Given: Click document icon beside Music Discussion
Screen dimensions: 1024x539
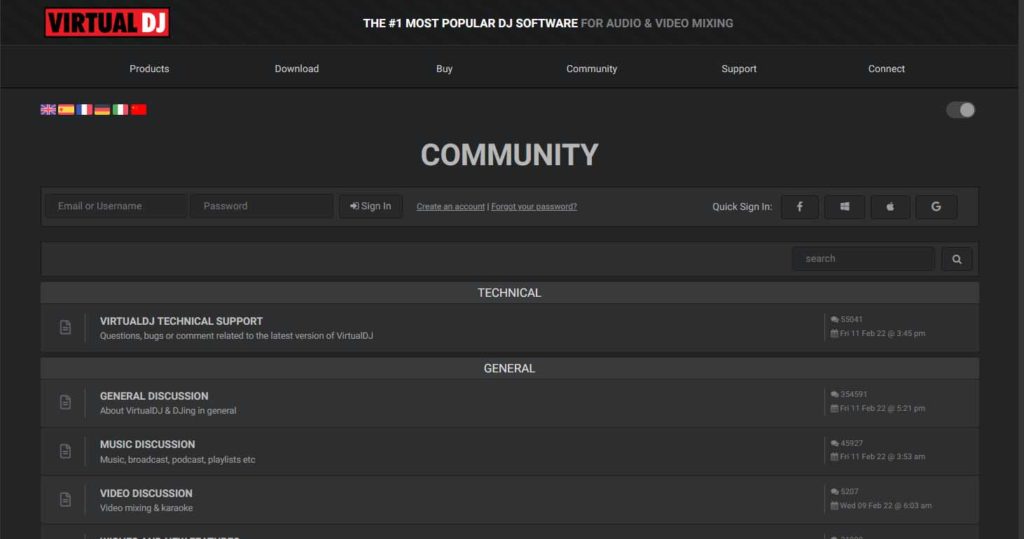Looking at the screenshot, I should pyautogui.click(x=65, y=451).
